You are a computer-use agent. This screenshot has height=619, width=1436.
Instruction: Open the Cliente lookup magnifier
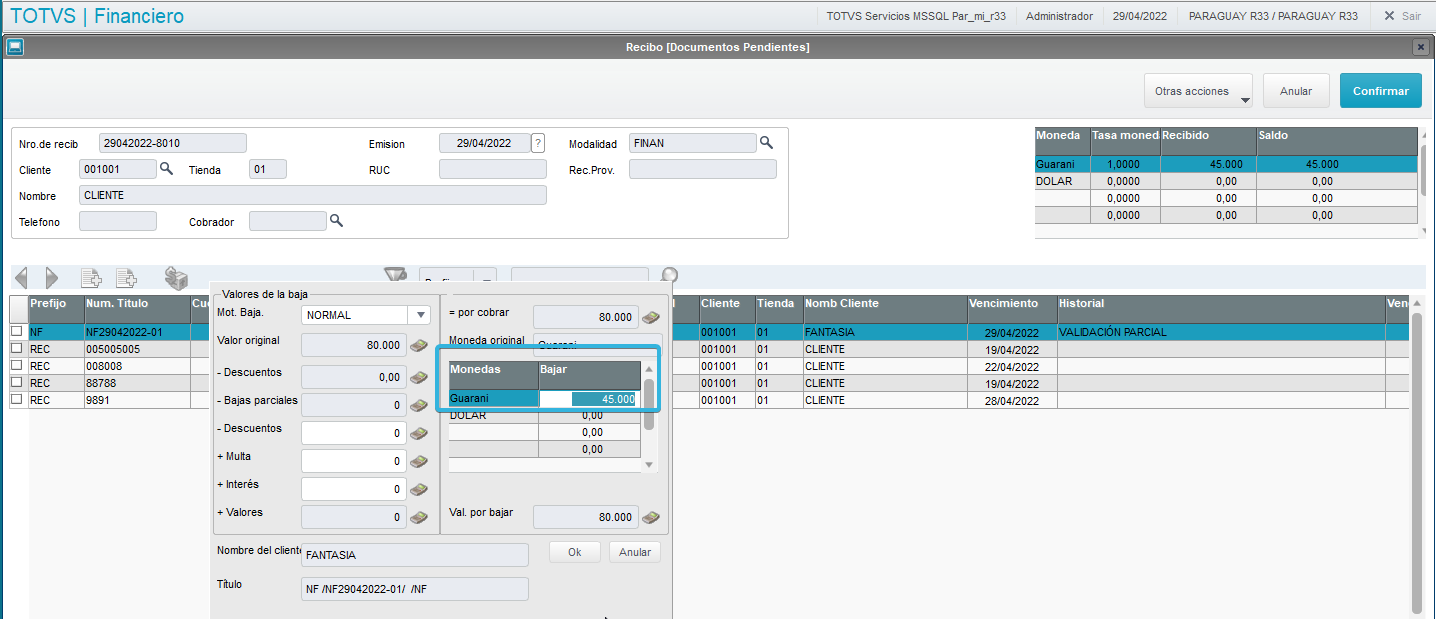[x=167, y=169]
